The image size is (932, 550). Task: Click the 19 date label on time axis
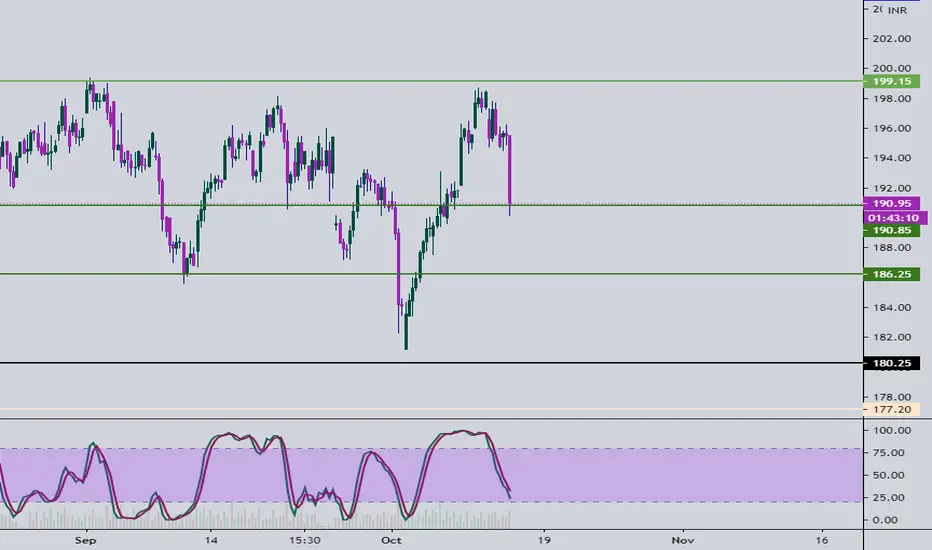[544, 540]
